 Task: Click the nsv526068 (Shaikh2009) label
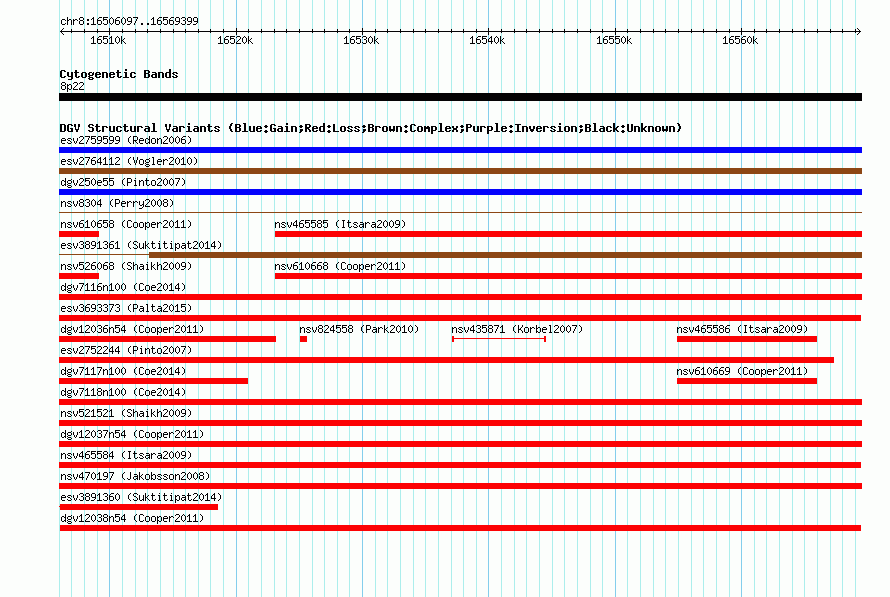[x=126, y=266]
